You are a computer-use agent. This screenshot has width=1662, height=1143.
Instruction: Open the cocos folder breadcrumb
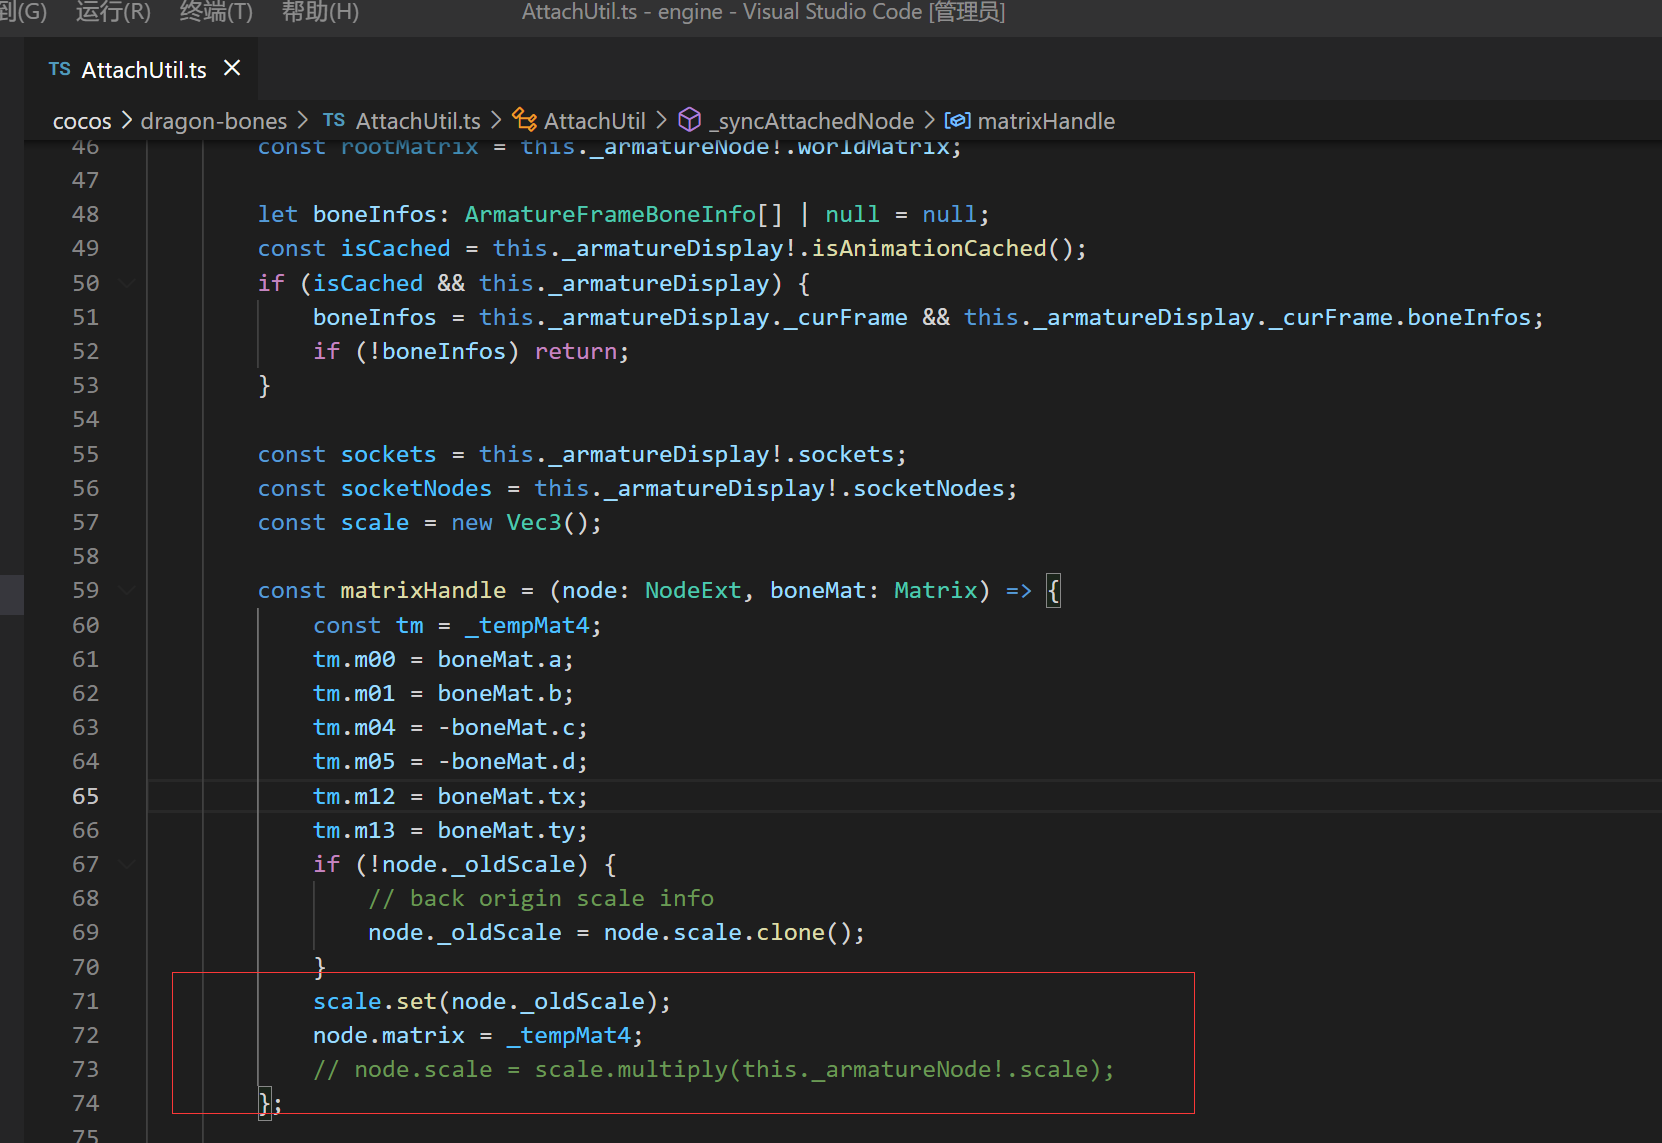click(x=82, y=121)
